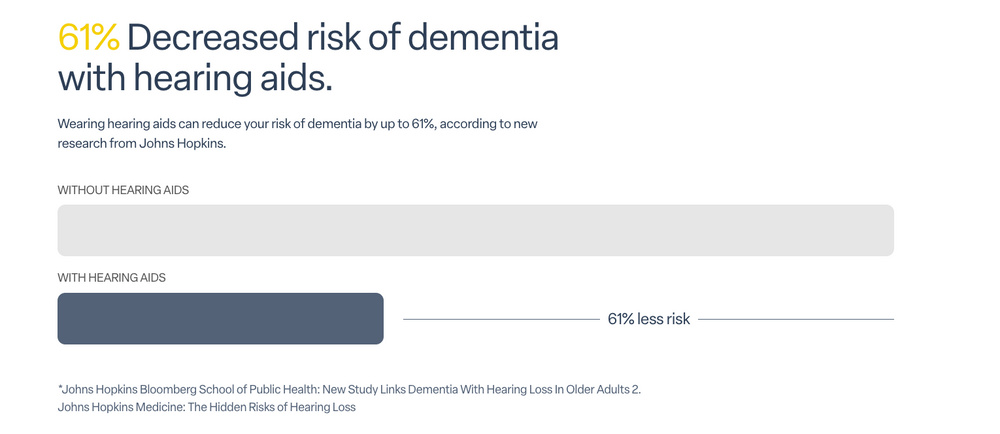Click 'according to new' in the paragraph
This screenshot has height=434, width=1000.
point(490,124)
